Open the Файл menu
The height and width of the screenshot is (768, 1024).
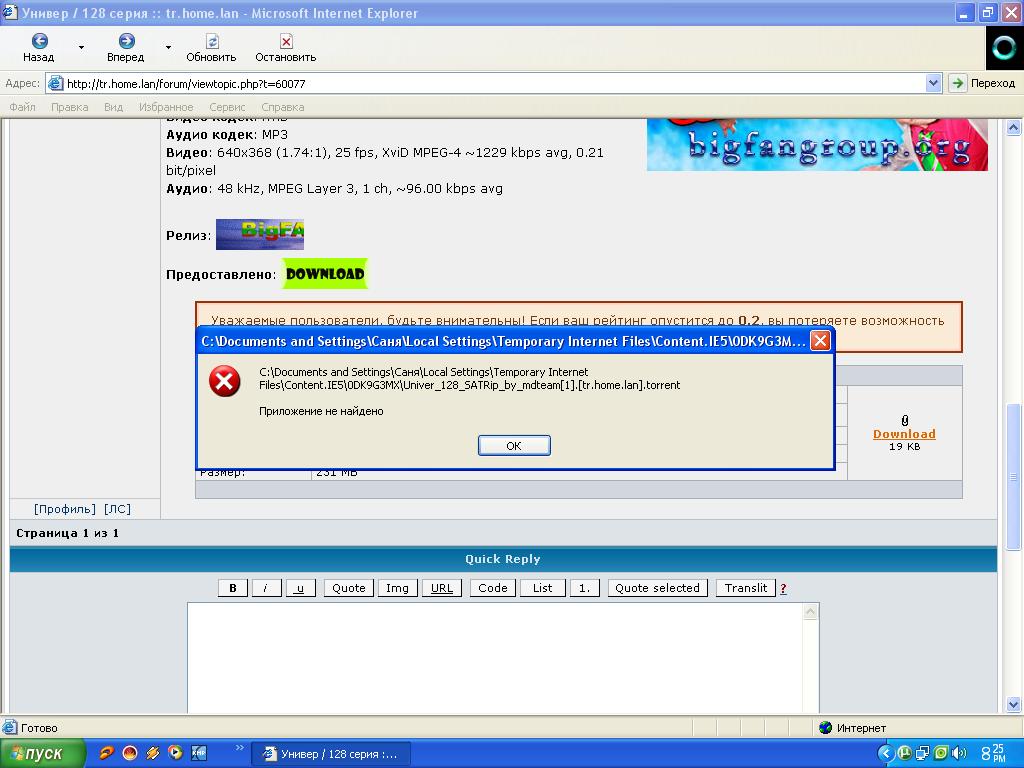click(22, 106)
